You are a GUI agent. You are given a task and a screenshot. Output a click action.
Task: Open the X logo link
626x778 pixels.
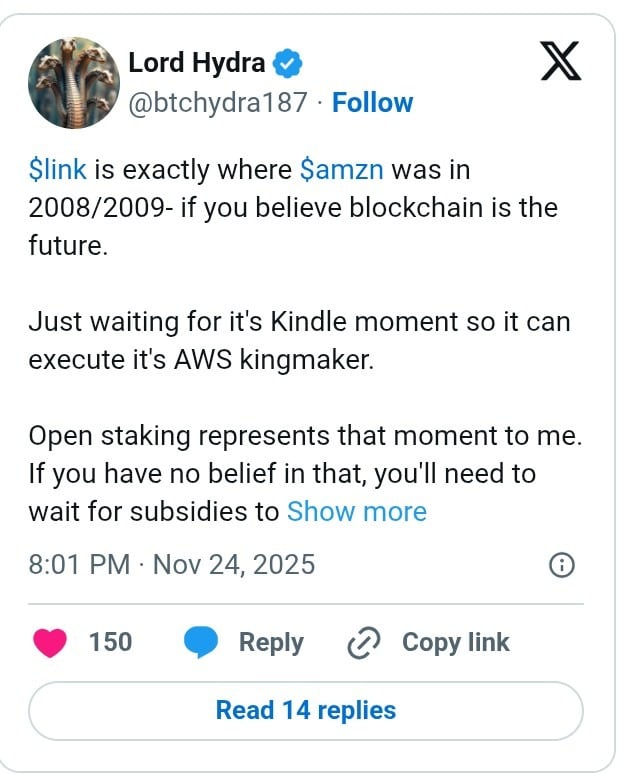pos(560,63)
